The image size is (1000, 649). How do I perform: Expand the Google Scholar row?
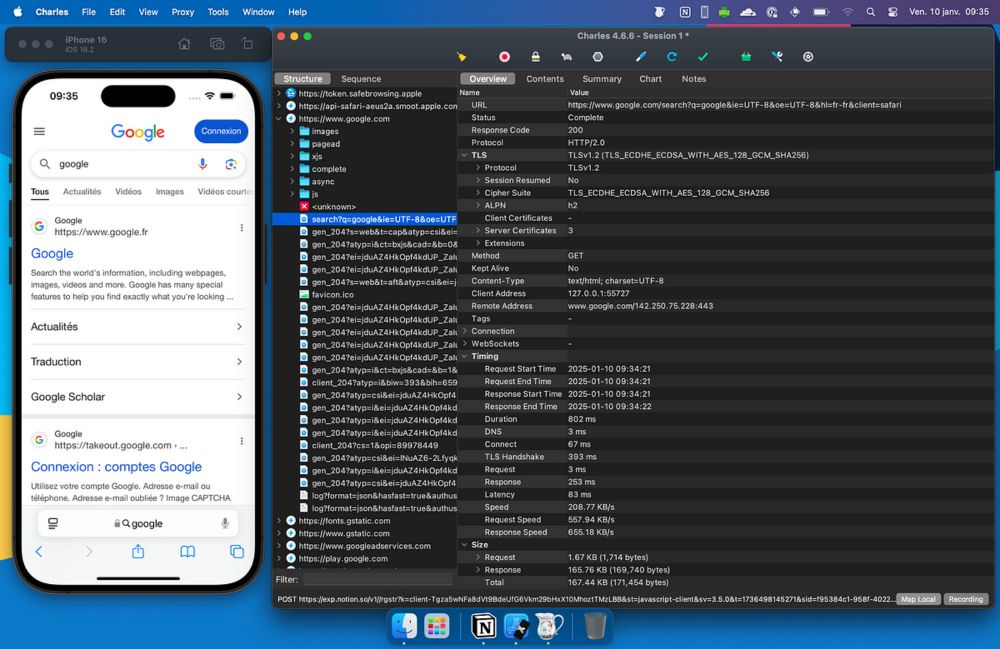click(x=136, y=397)
